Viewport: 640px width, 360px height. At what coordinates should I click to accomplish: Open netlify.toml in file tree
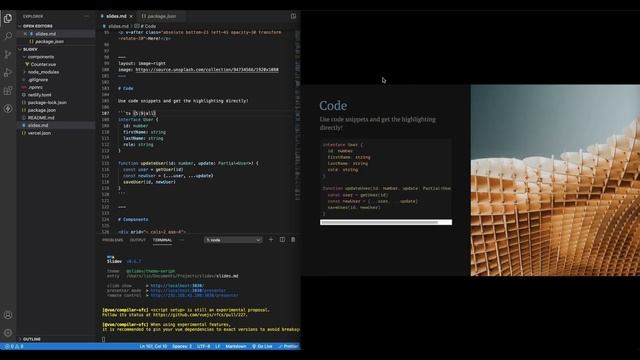click(x=40, y=95)
